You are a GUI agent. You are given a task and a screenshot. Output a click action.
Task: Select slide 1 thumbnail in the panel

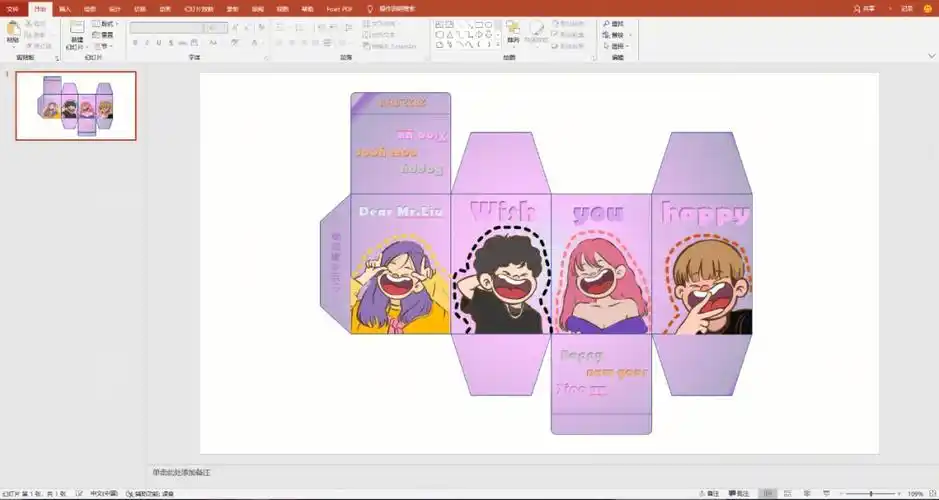[x=76, y=106]
